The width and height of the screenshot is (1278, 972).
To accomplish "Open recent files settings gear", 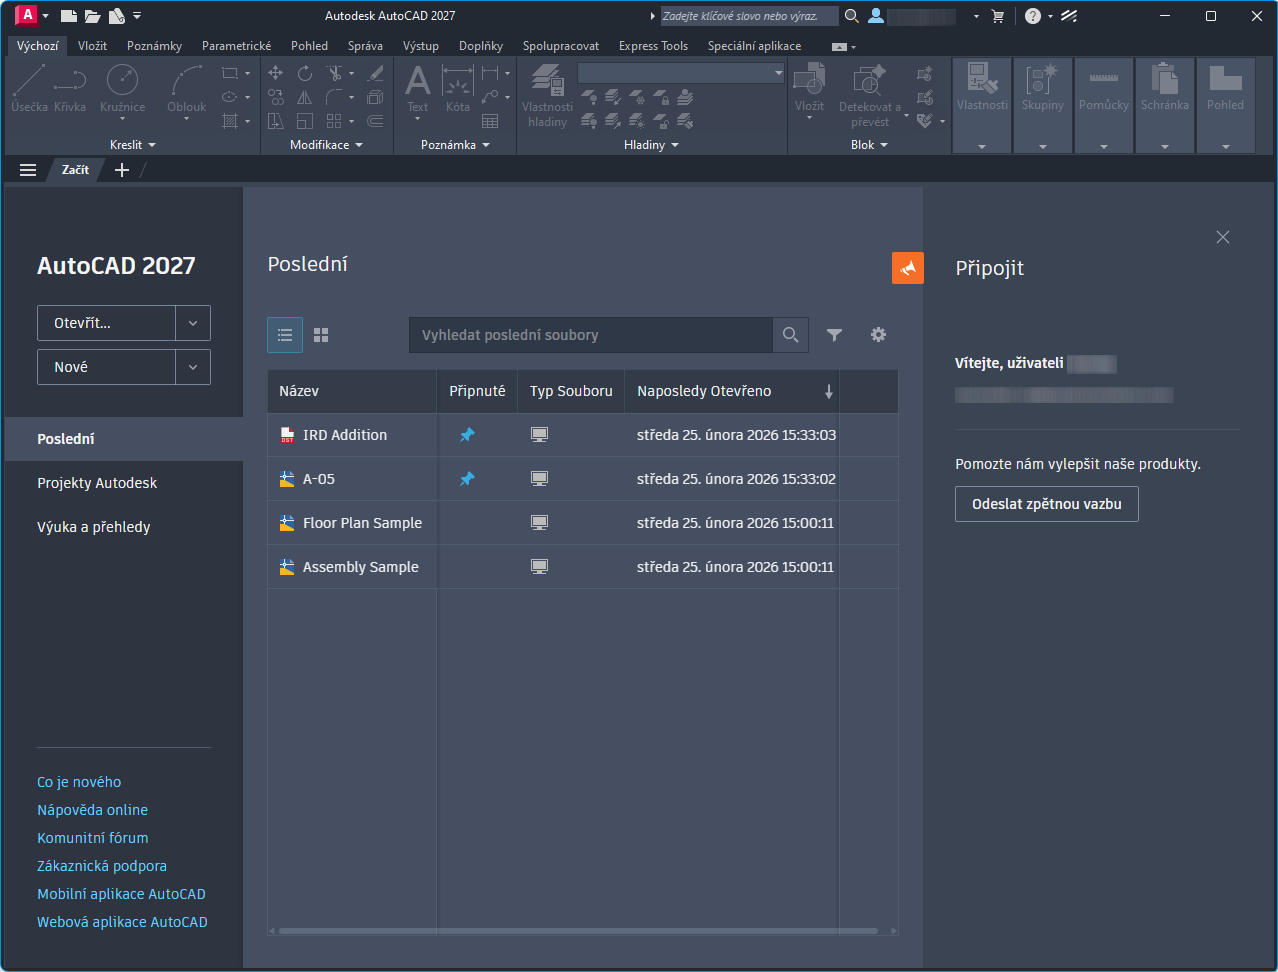I will (878, 335).
